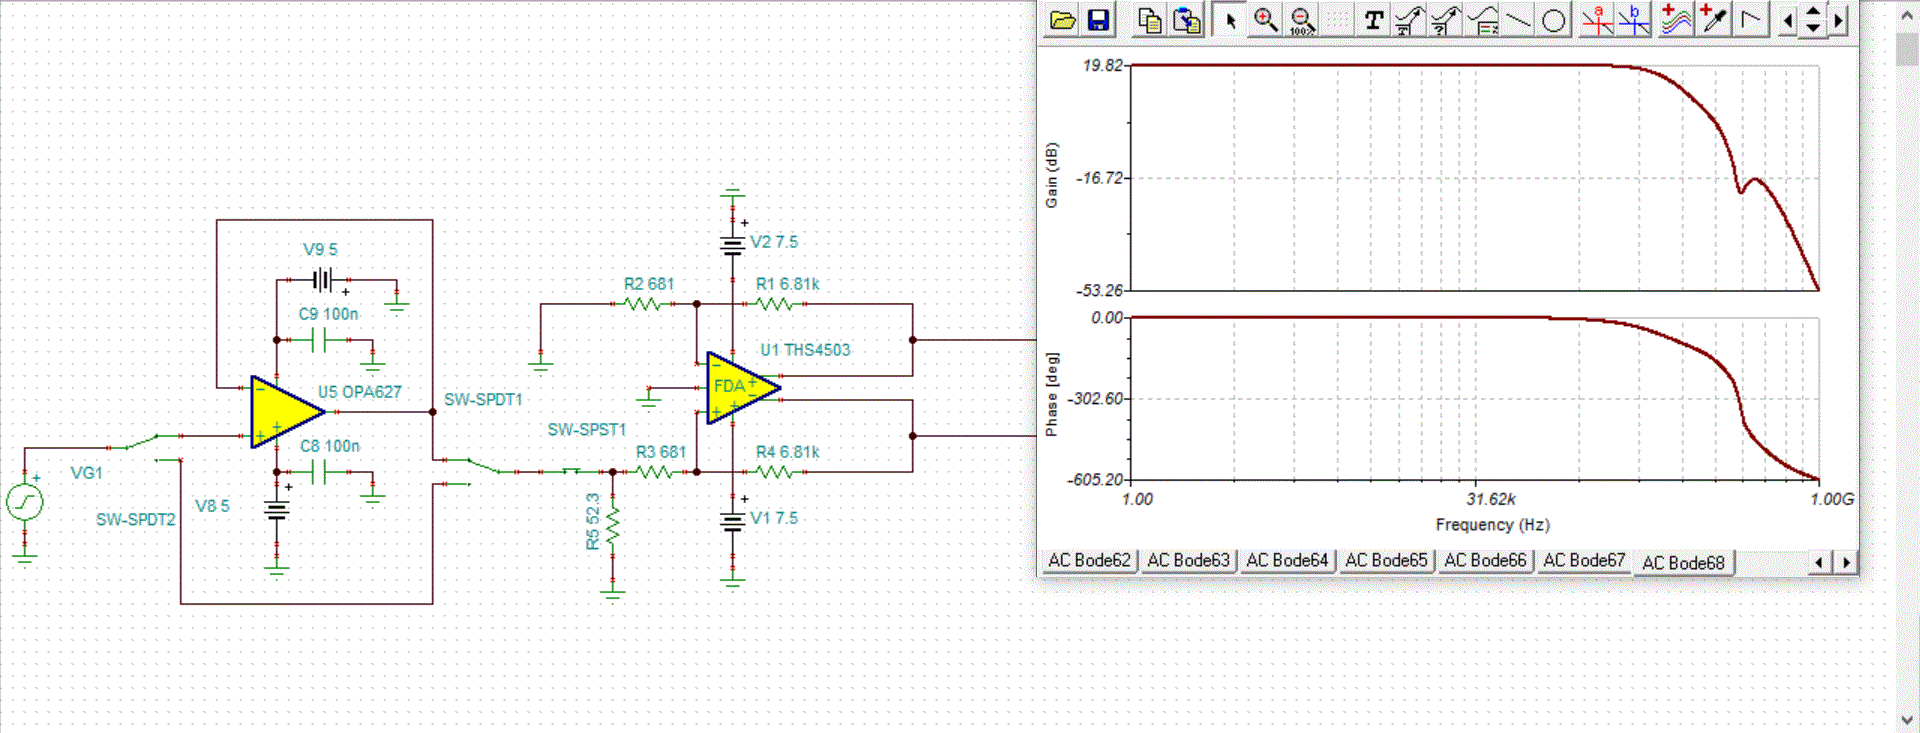The height and width of the screenshot is (733, 1920).
Task: Paste from clipboard into the diagram
Action: [x=1186, y=20]
